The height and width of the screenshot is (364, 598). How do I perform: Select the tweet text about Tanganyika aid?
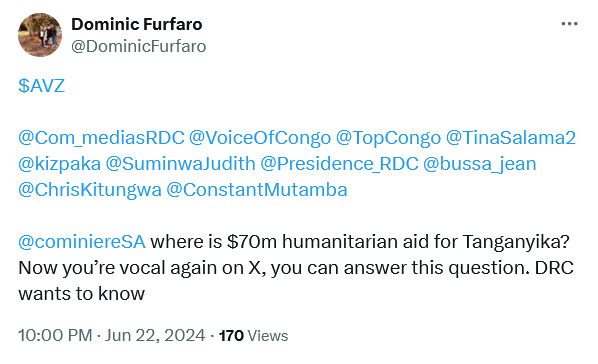tap(296, 267)
